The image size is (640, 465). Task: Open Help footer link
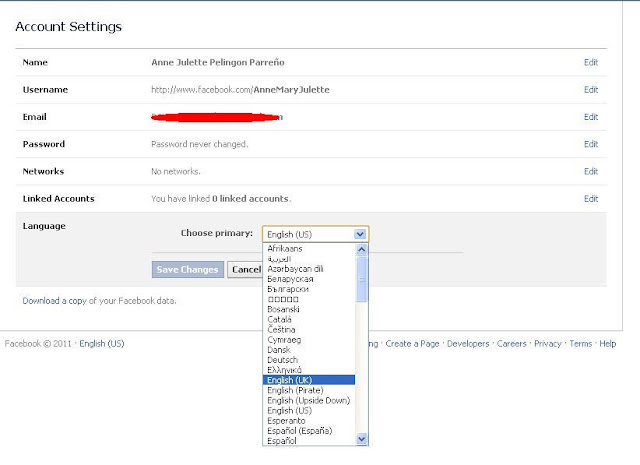click(607, 344)
